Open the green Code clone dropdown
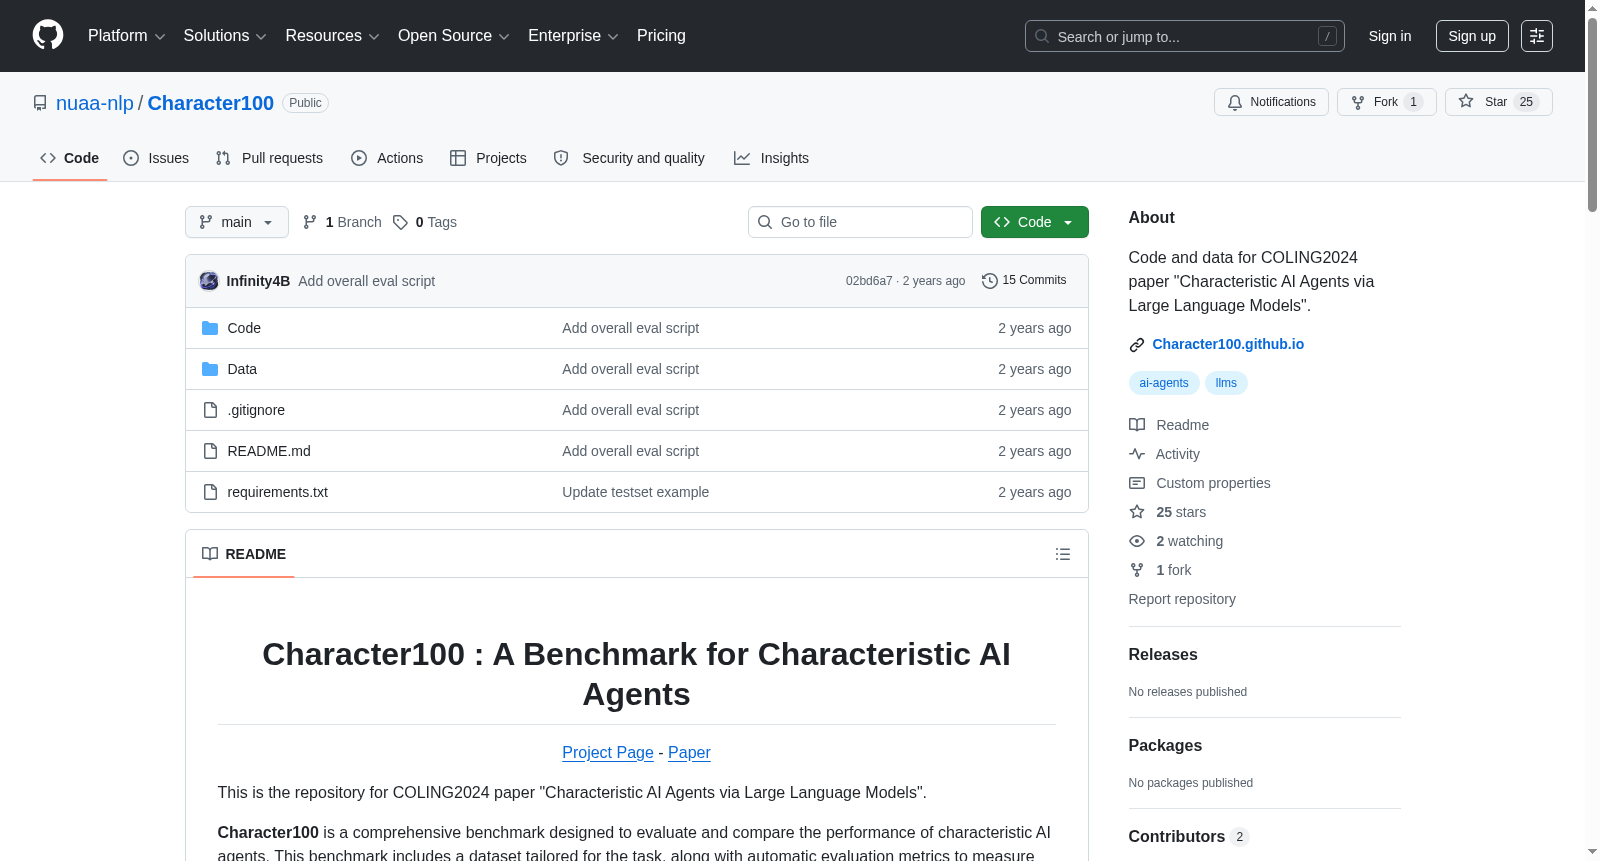The width and height of the screenshot is (1600, 861). (x=1034, y=222)
